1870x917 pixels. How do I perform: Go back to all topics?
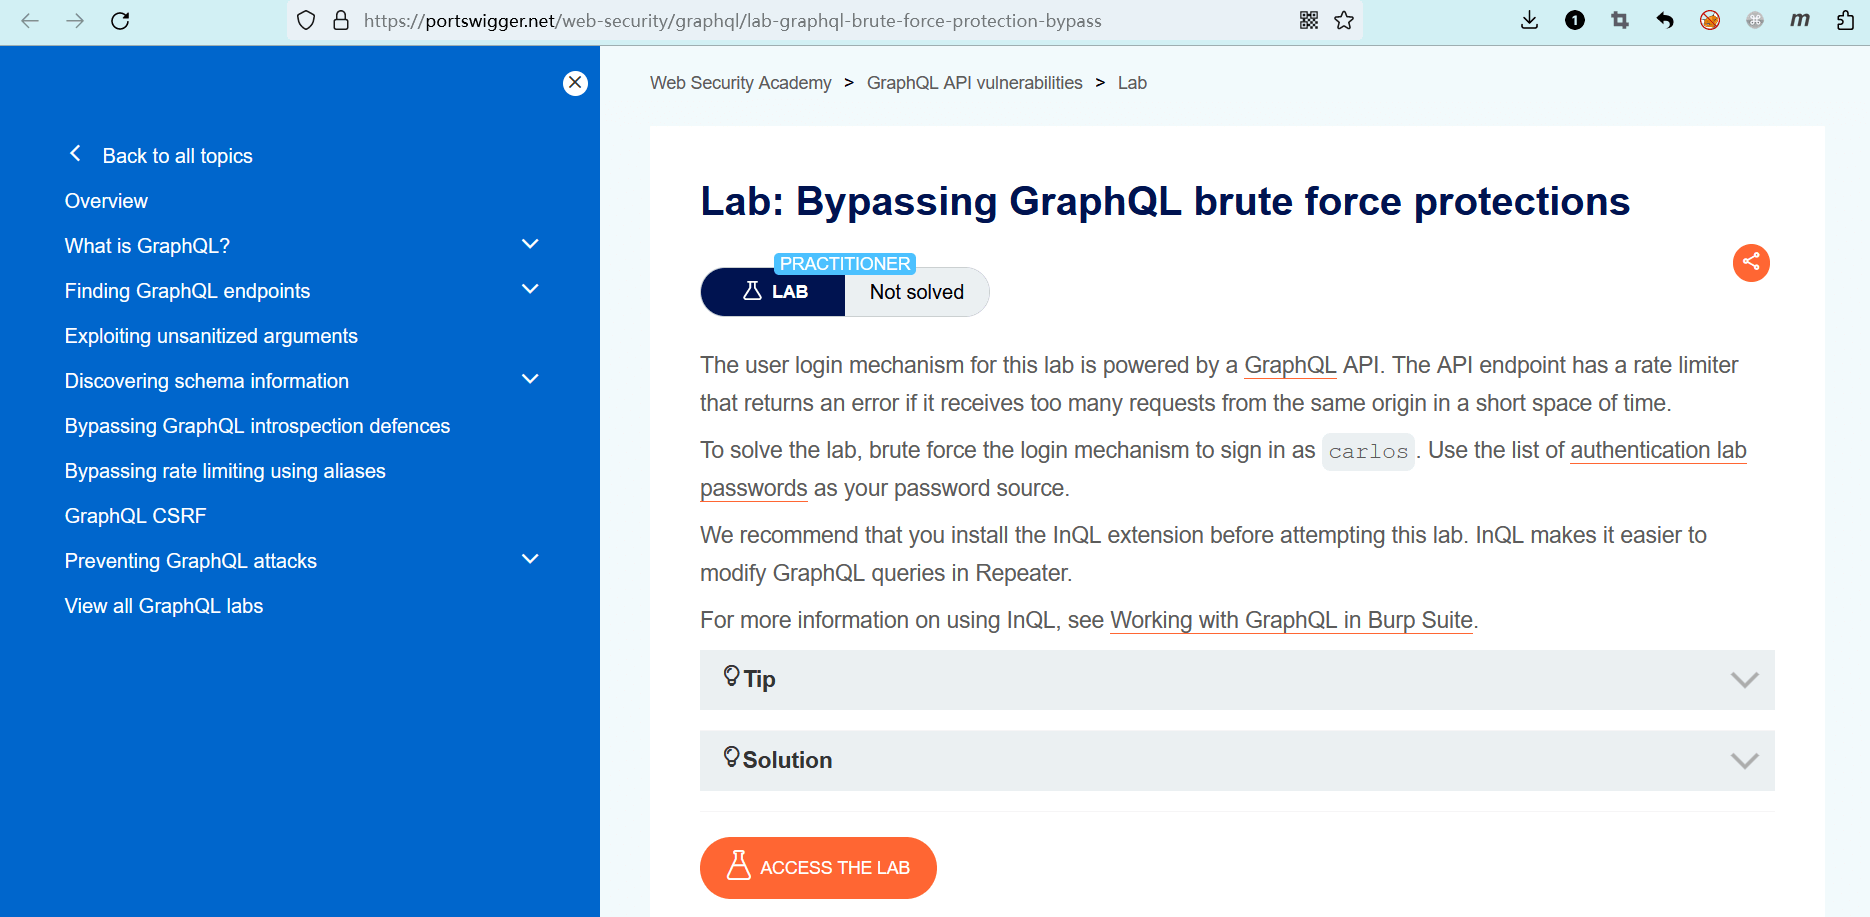coord(177,156)
